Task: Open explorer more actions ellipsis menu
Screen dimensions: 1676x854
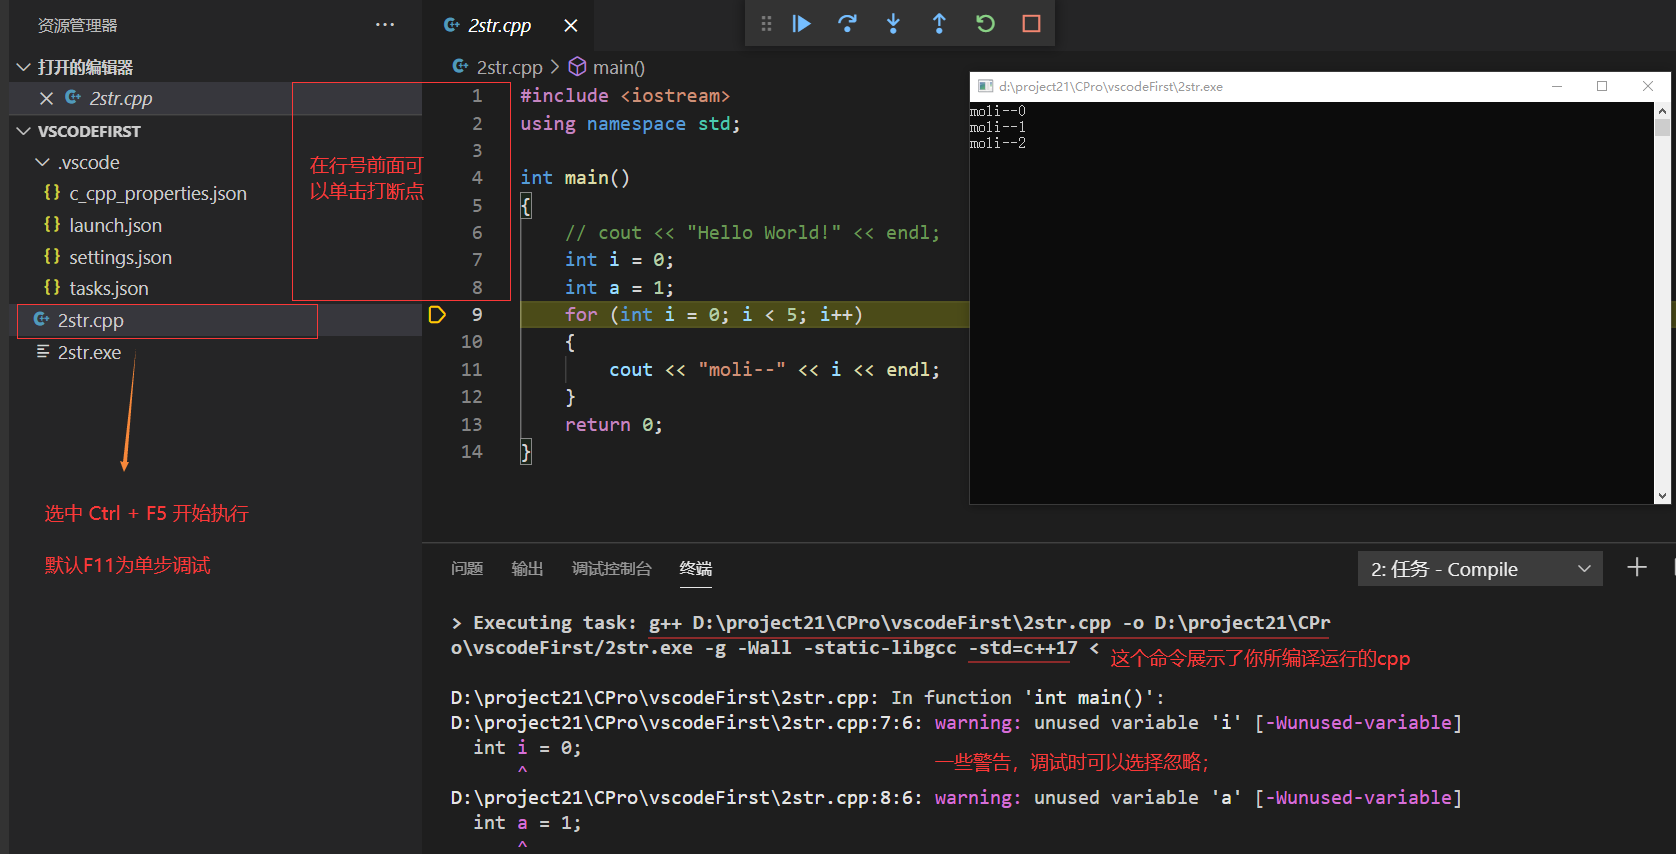Action: [x=385, y=25]
